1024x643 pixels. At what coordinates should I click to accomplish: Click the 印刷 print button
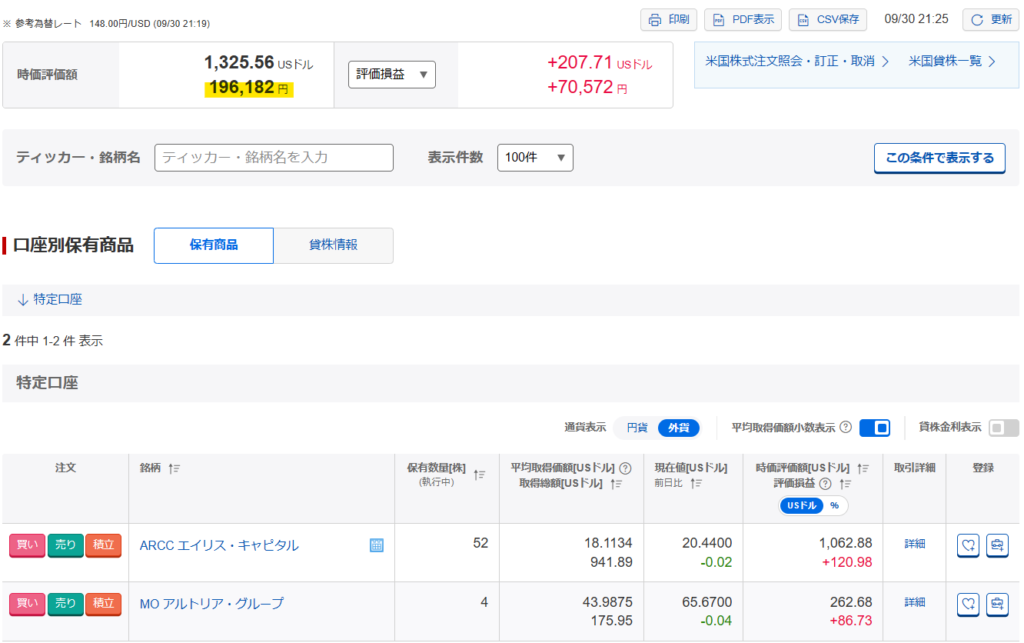coord(668,20)
